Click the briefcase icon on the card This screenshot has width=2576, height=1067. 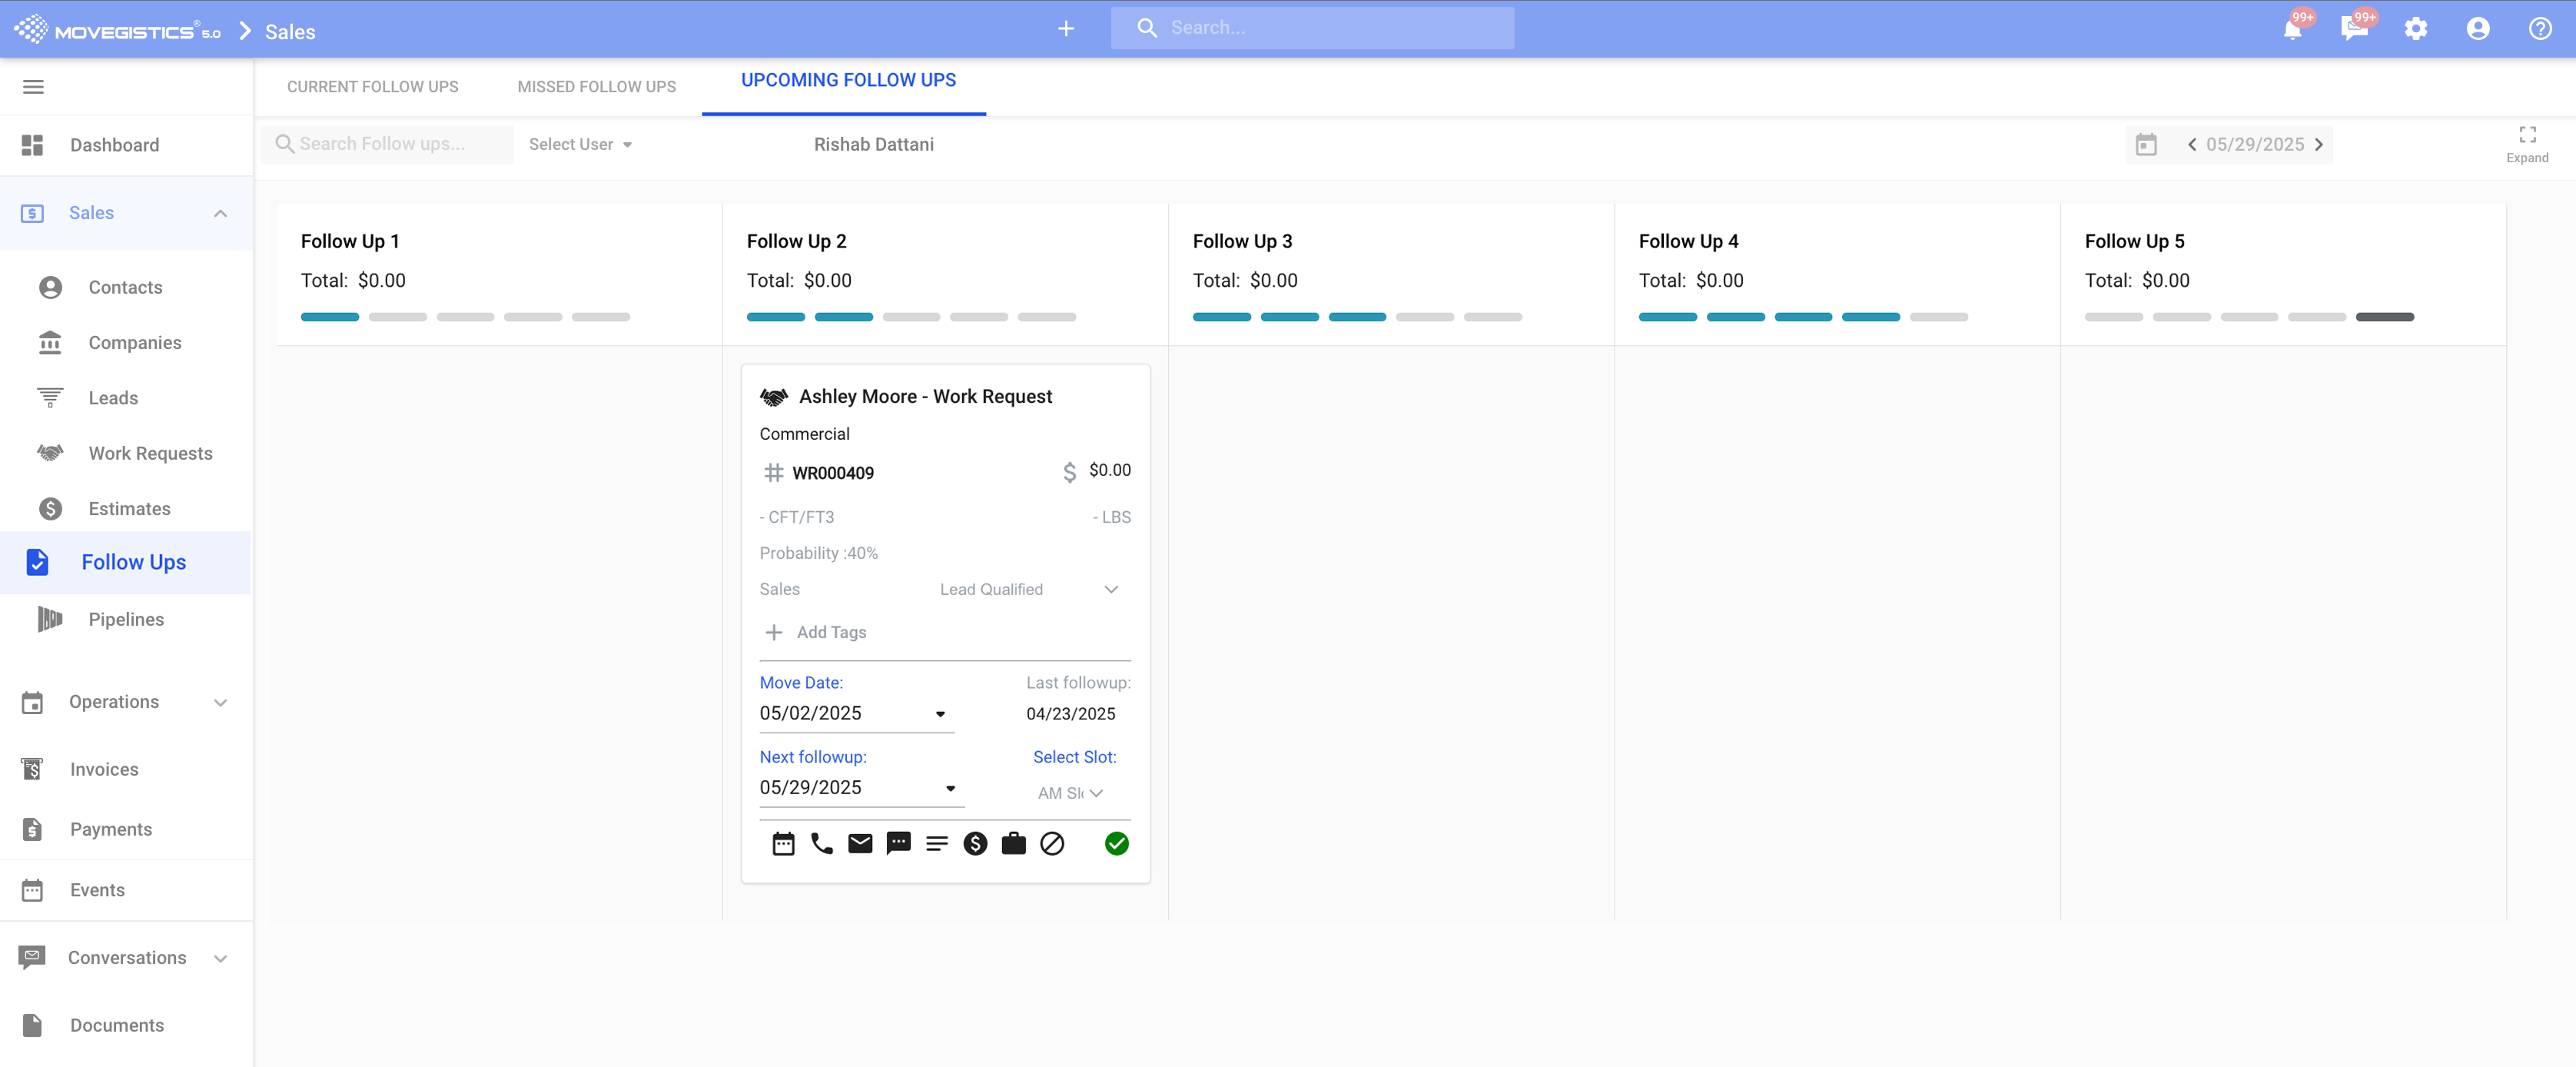click(x=1013, y=843)
